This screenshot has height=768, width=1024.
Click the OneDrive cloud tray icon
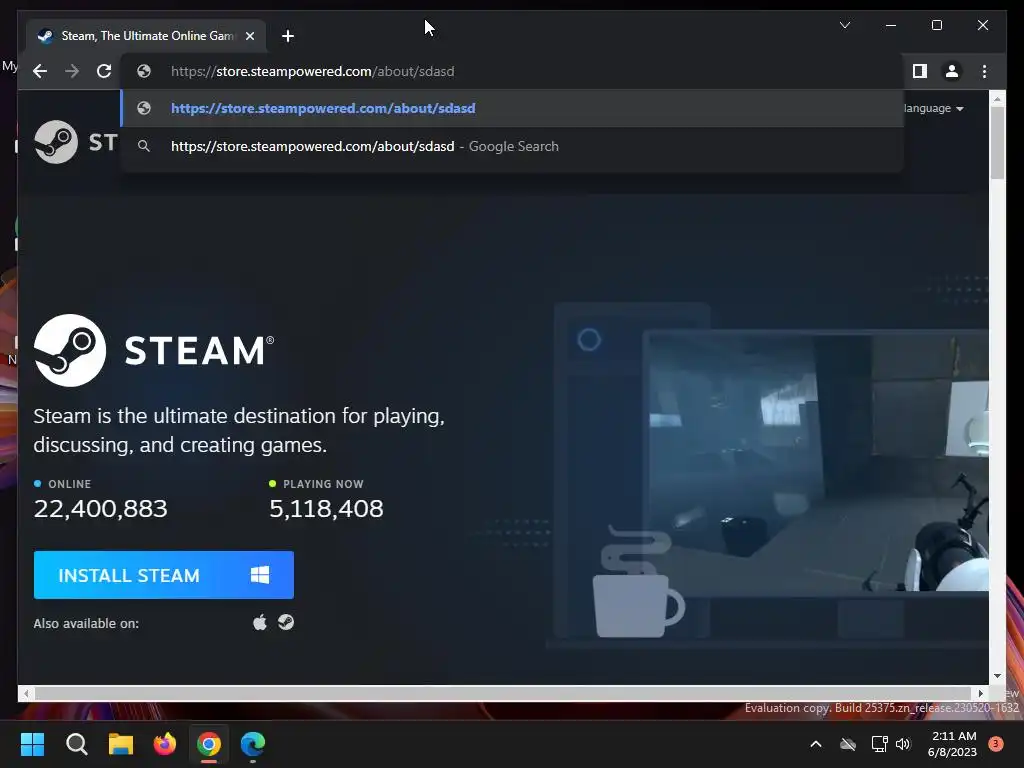pyautogui.click(x=848, y=744)
